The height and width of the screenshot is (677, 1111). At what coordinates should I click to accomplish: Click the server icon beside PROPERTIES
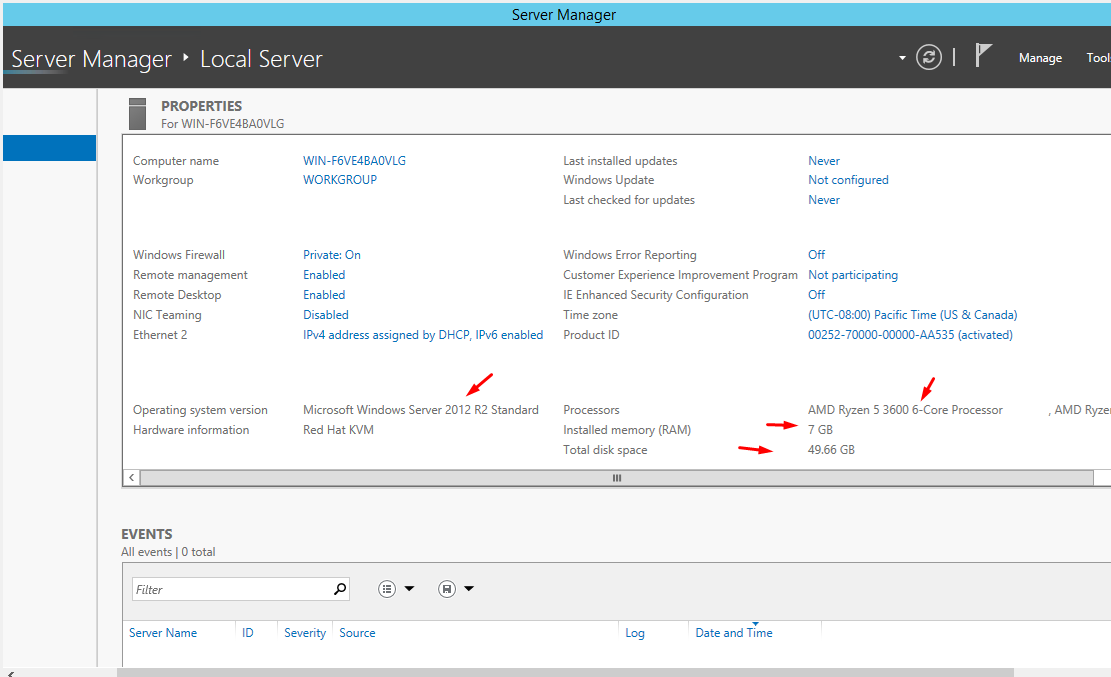(x=137, y=113)
